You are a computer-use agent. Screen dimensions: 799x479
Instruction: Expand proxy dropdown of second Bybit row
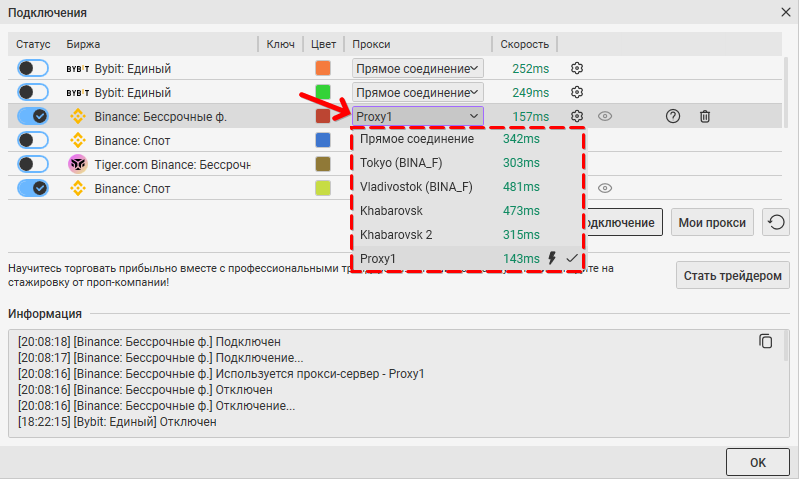coord(417,92)
